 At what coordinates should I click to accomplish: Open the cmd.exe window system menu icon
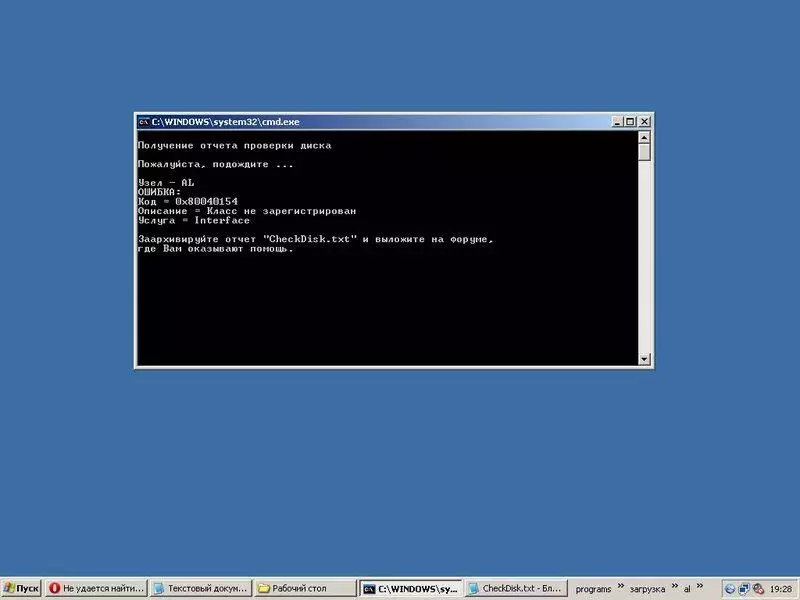point(143,122)
